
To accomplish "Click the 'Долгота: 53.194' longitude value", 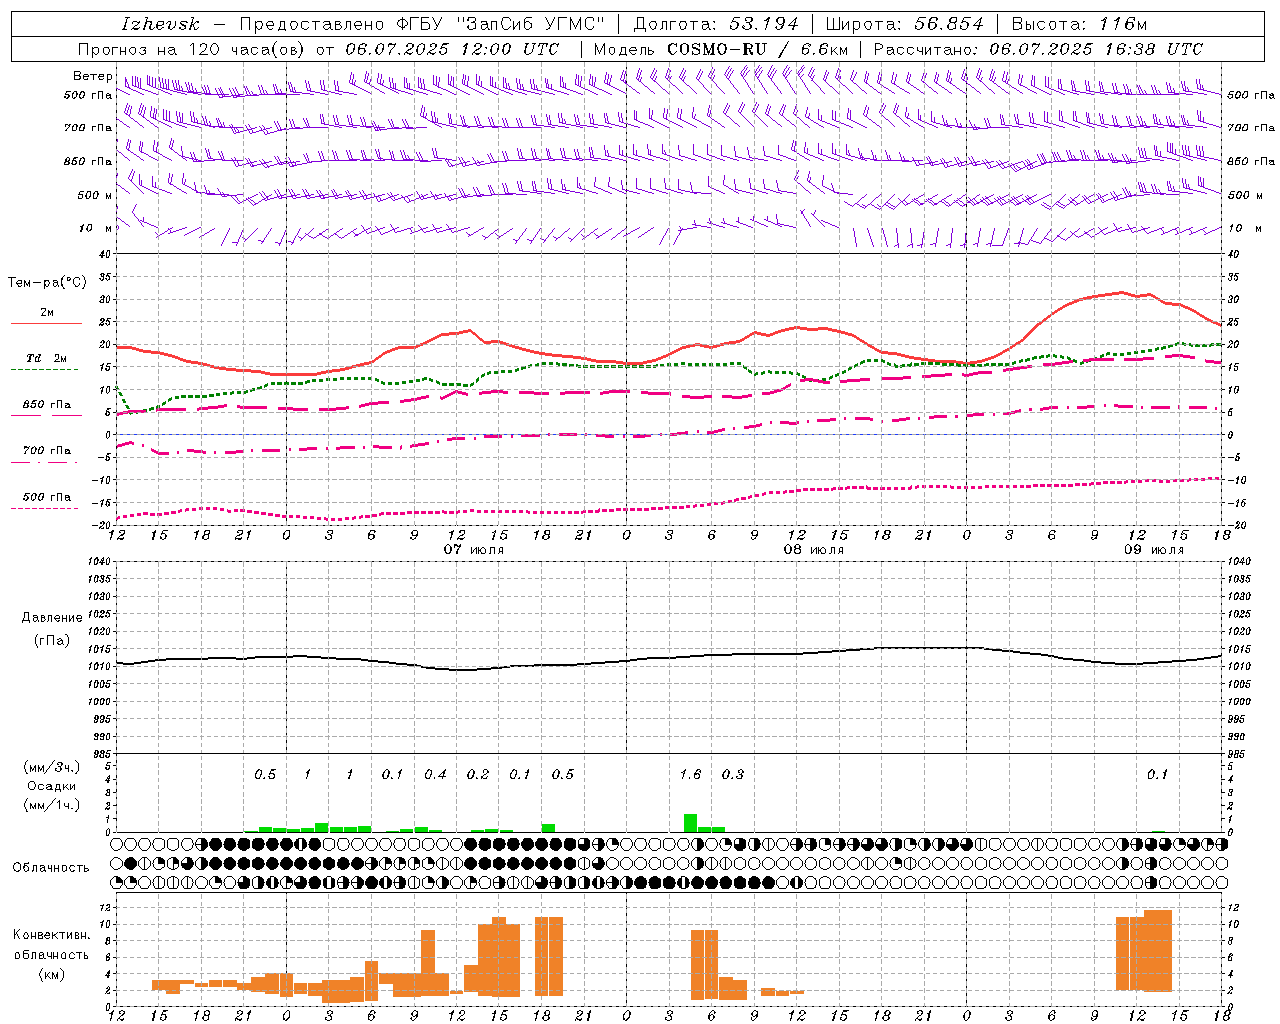I will tap(716, 24).
